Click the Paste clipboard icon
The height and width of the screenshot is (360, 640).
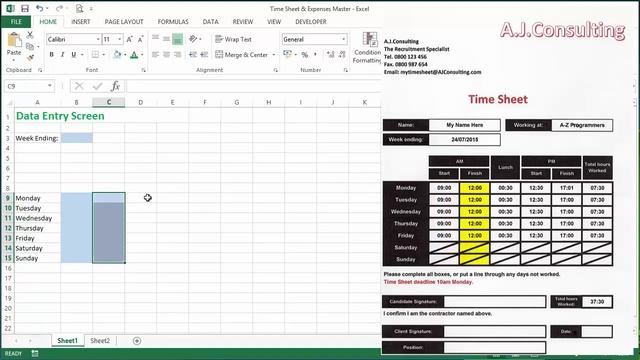pos(14,40)
